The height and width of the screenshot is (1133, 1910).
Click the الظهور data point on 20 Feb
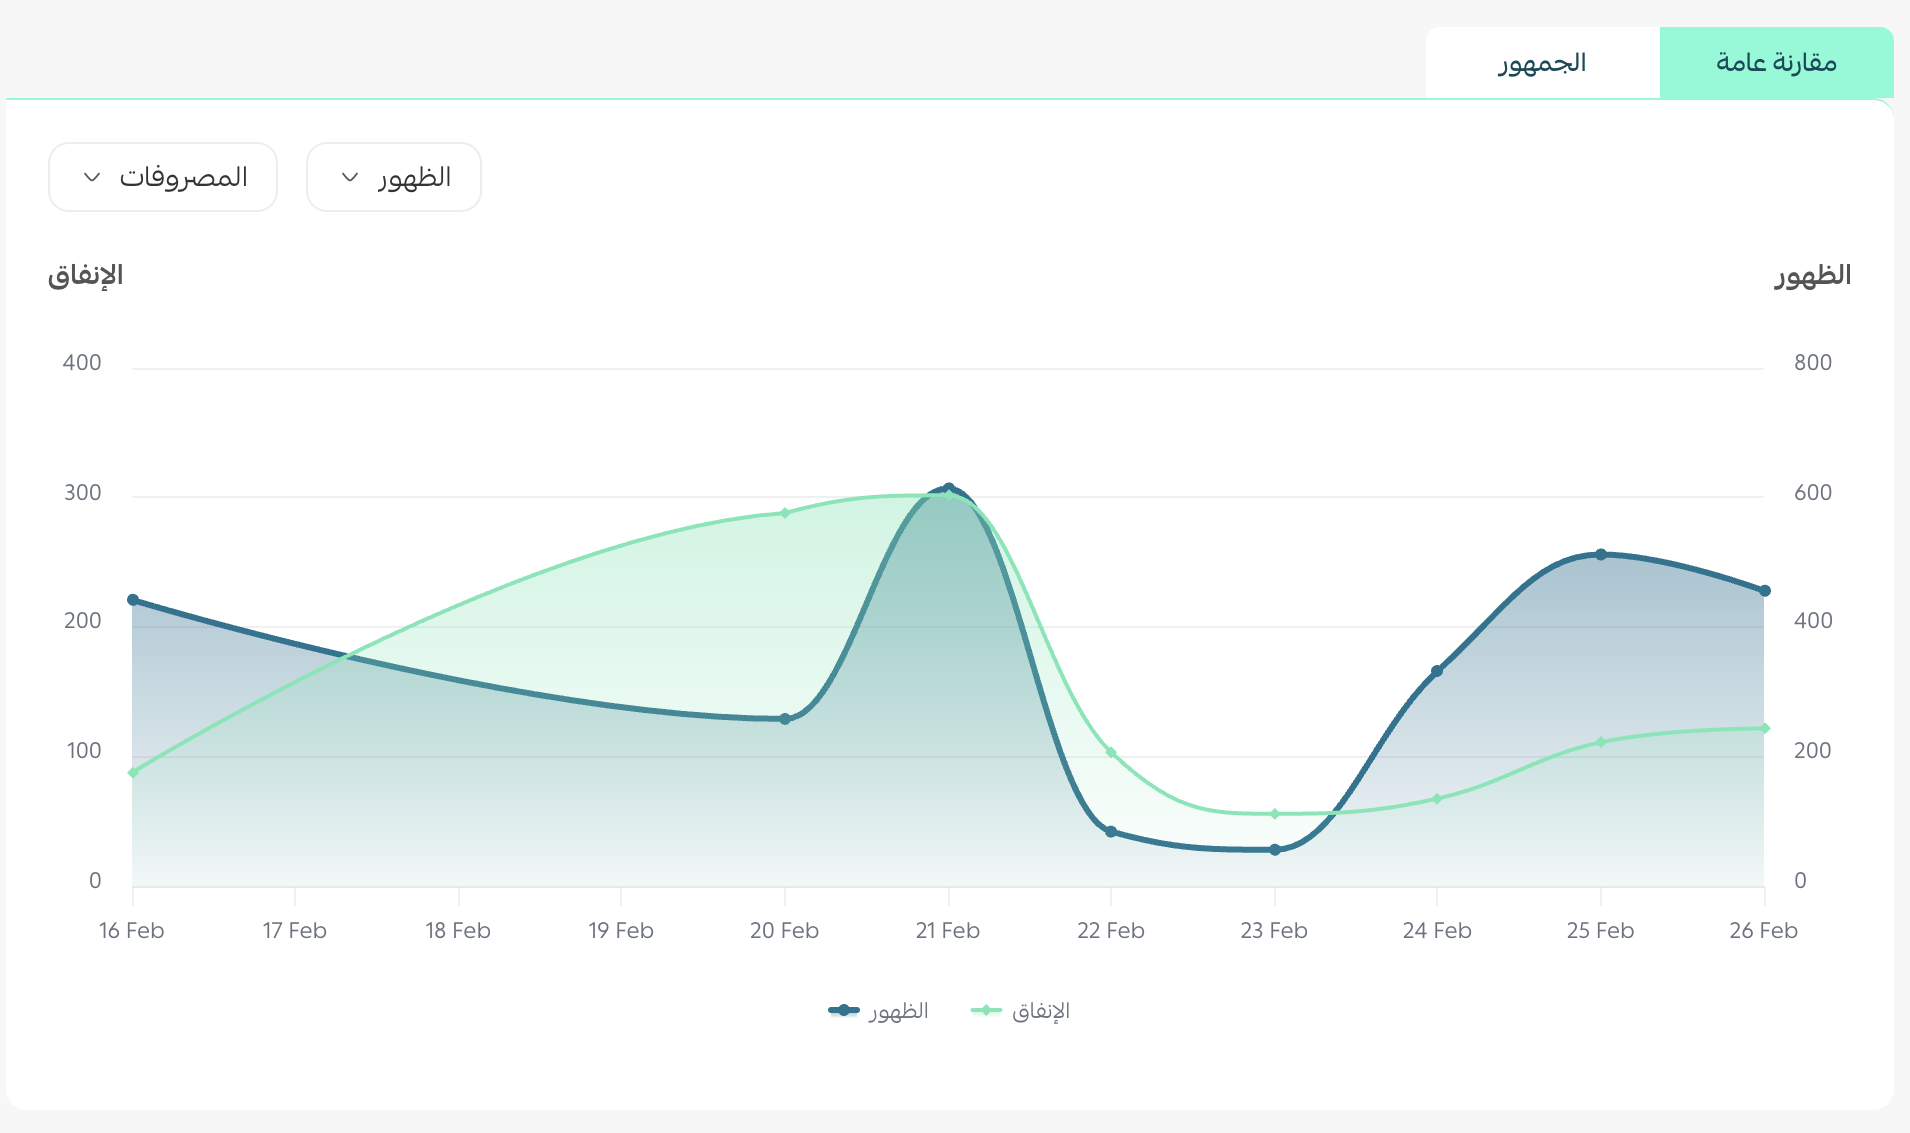point(785,719)
